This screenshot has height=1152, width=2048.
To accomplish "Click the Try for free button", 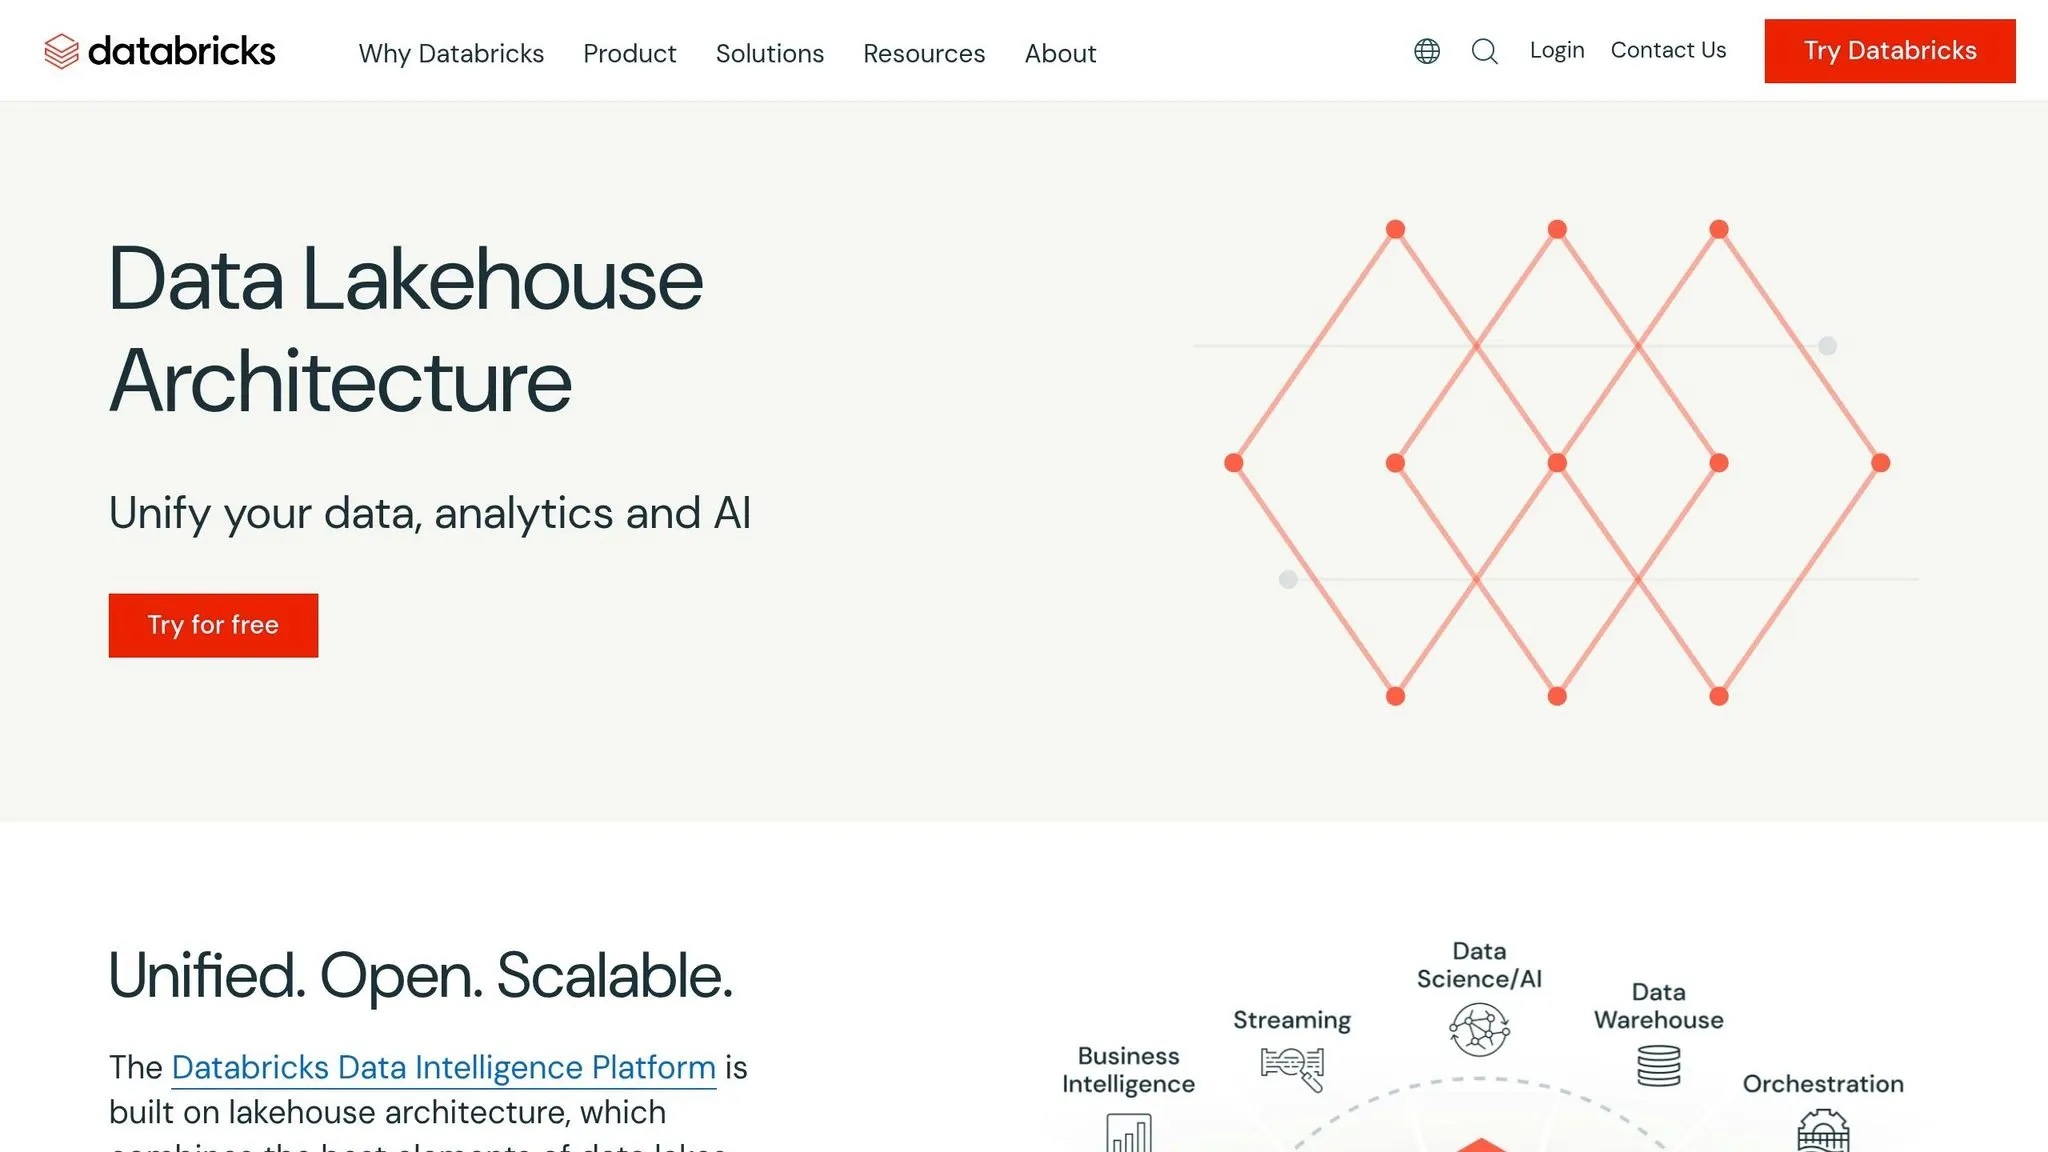I will click(213, 625).
